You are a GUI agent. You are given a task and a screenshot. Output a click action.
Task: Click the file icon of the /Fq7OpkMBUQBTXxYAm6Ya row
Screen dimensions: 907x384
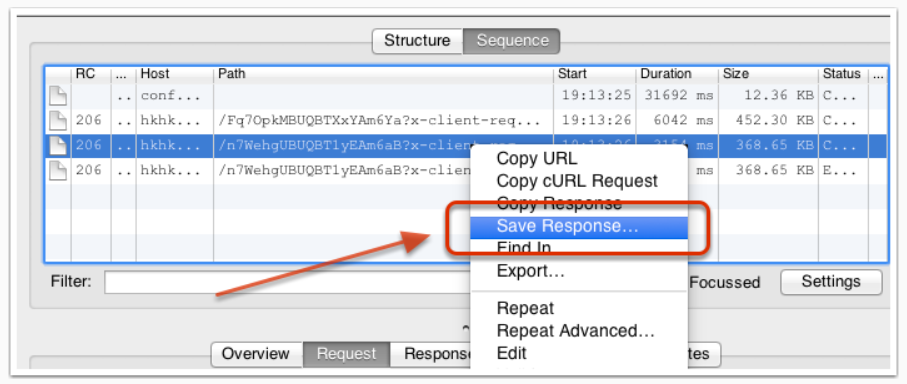58,120
